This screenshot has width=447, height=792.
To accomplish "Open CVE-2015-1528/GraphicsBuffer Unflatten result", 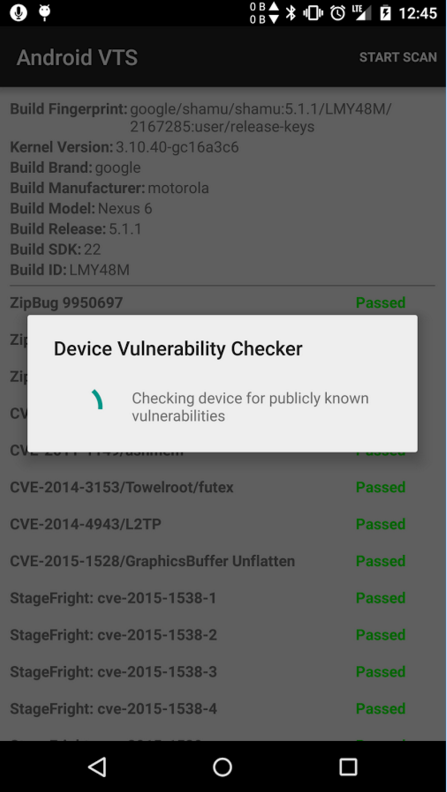I will (x=222, y=561).
